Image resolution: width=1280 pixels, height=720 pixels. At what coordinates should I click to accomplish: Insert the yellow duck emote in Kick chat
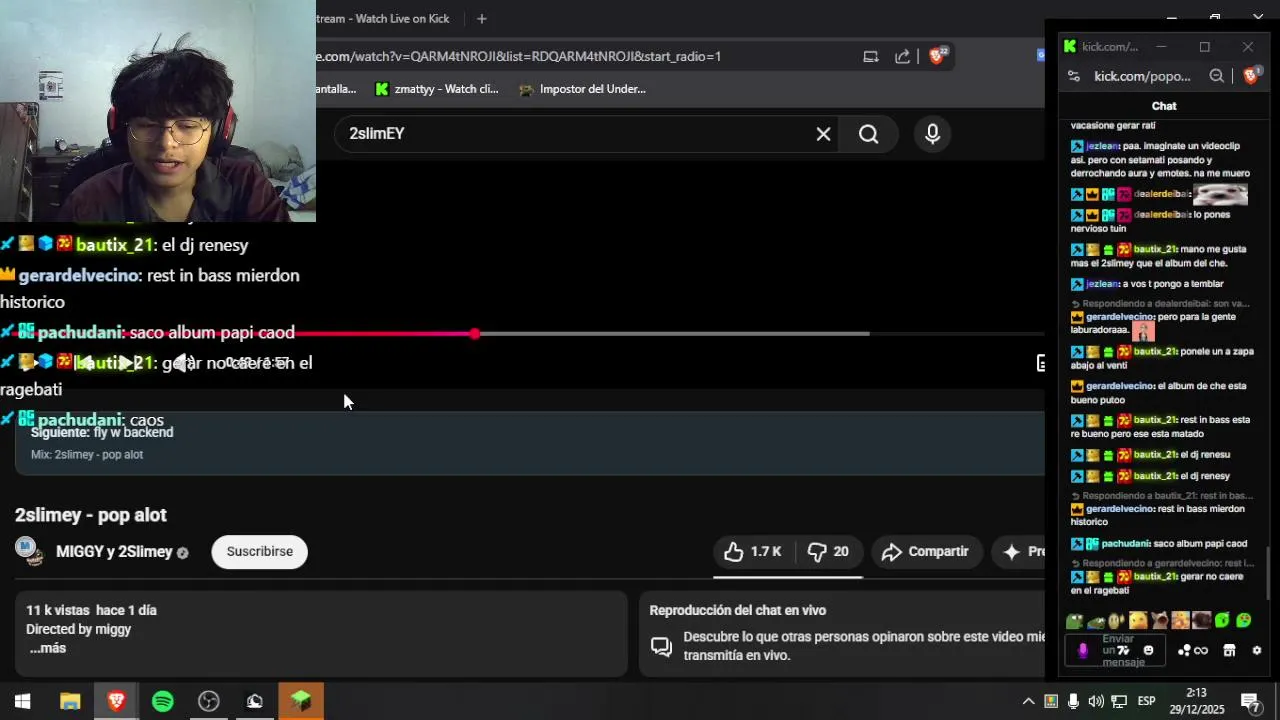[1138, 621]
